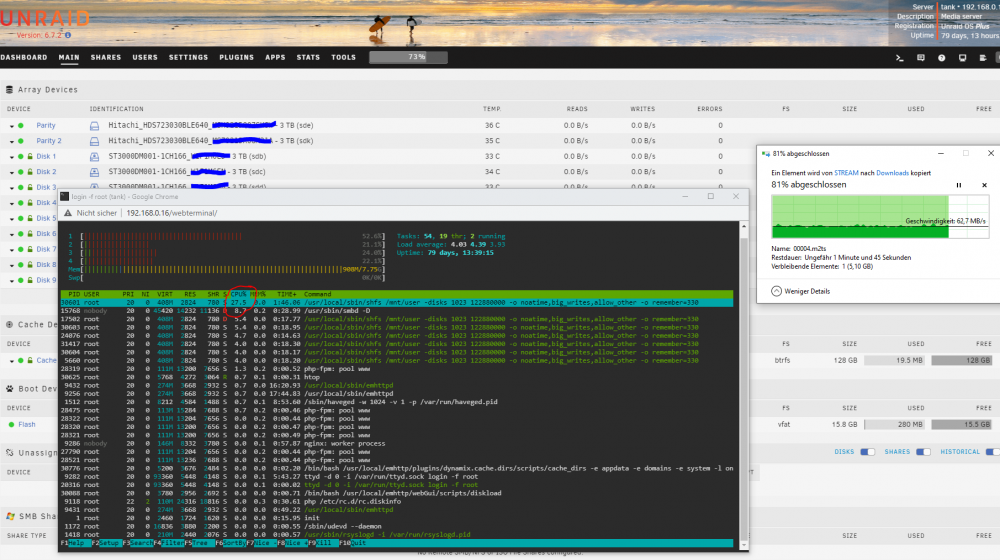Open the web terminal icon in header

tap(899, 57)
